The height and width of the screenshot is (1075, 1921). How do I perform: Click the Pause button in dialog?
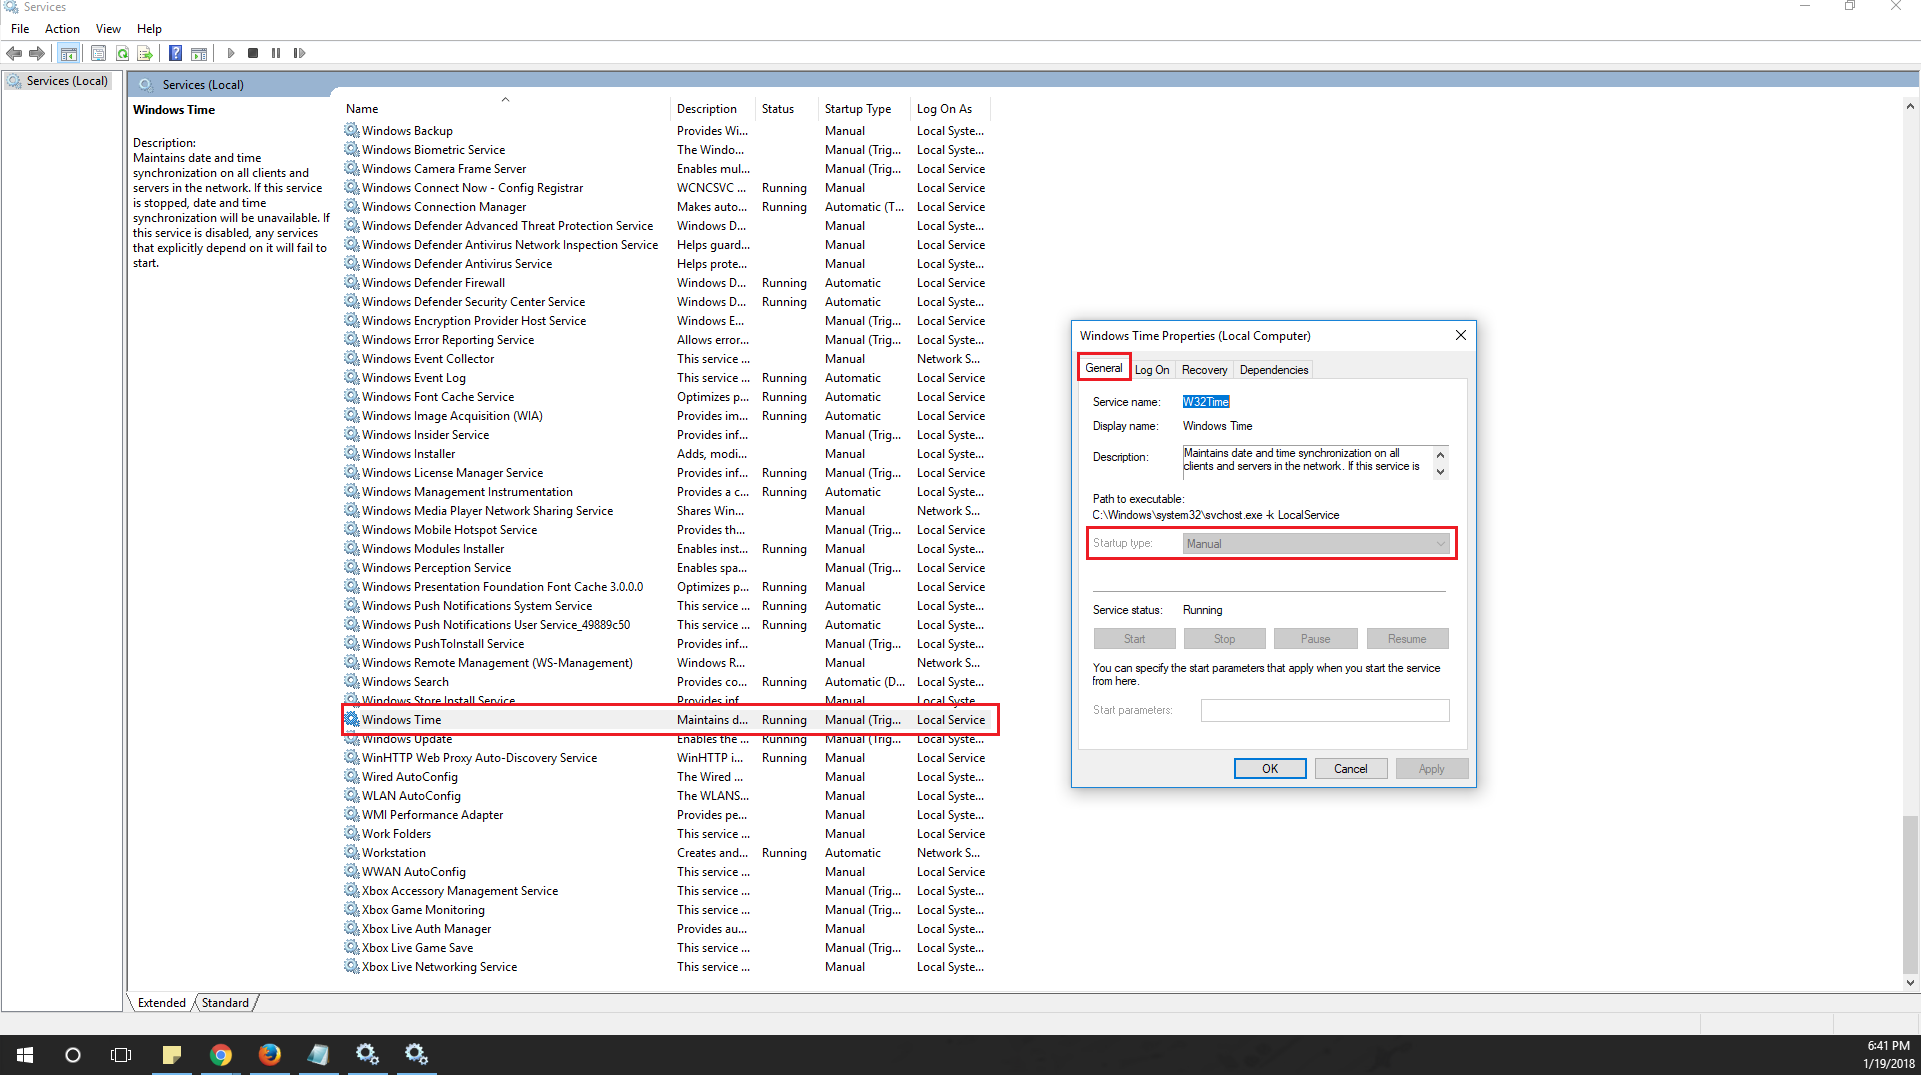tap(1316, 639)
